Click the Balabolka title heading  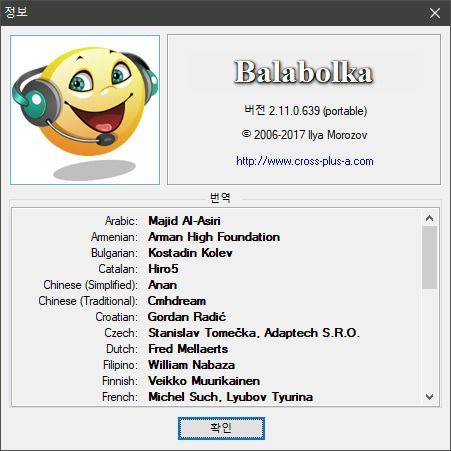point(303,72)
